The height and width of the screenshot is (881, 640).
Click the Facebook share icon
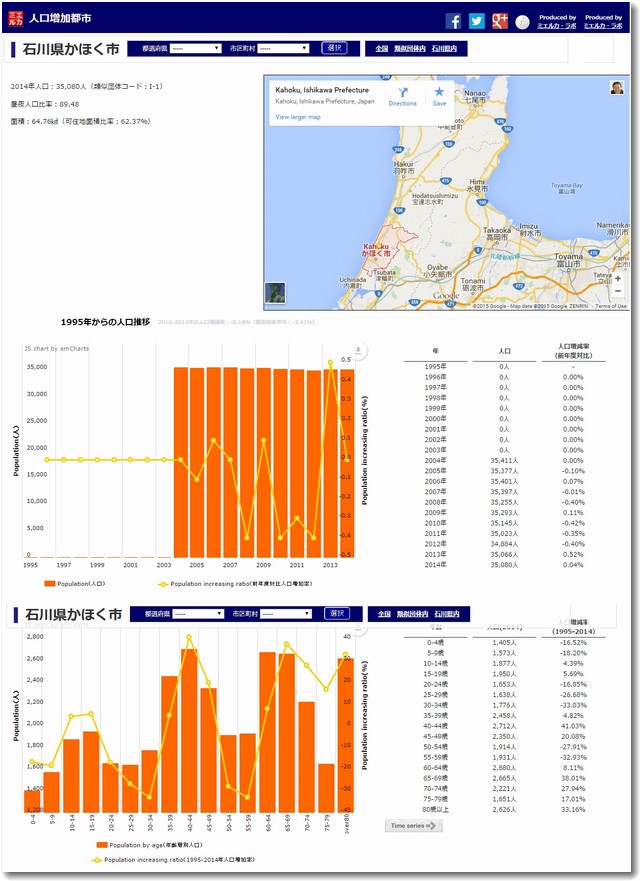[453, 21]
